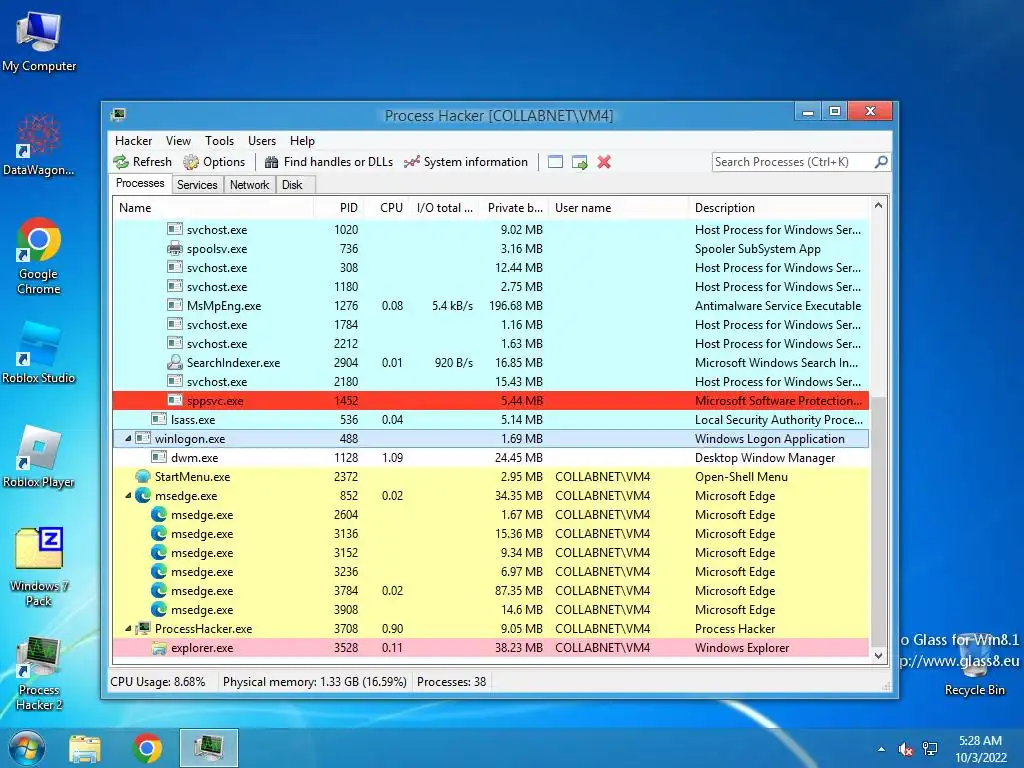Click Find handles or DLLs
The width and height of the screenshot is (1024, 768).
pos(329,162)
